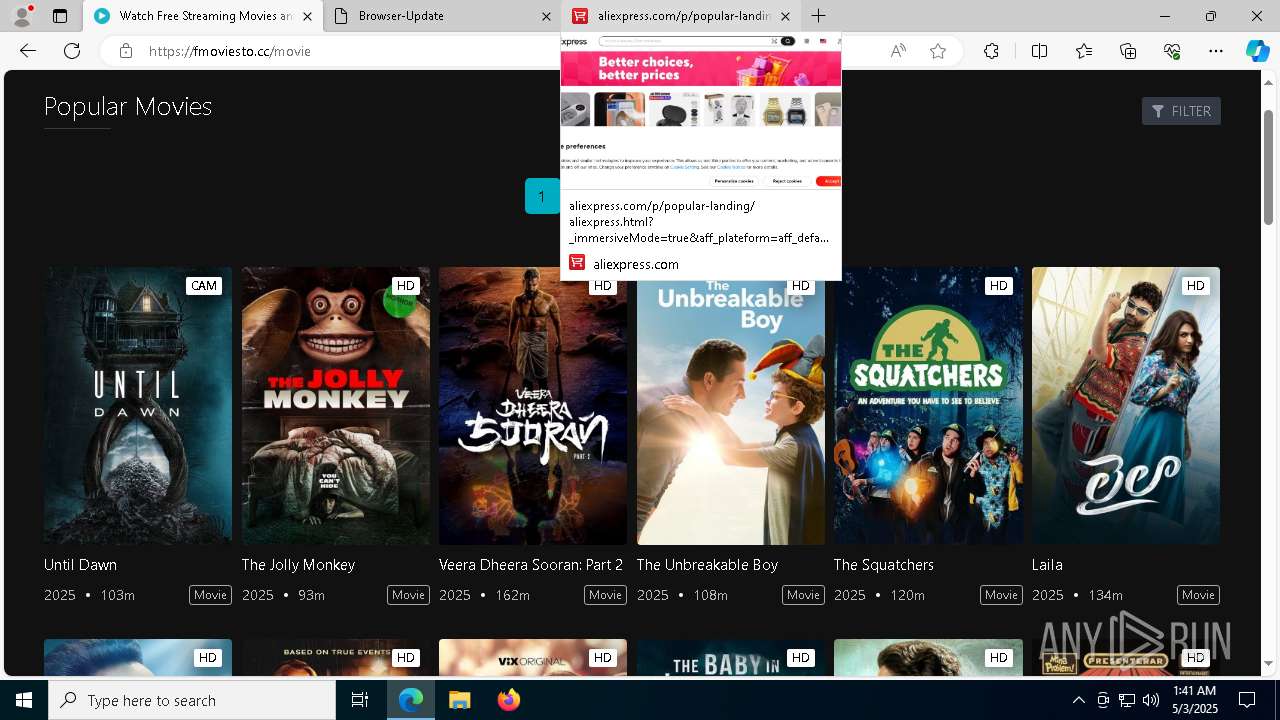Go back using the browser back arrow
Viewport: 1280px width, 720px height.
(x=28, y=51)
